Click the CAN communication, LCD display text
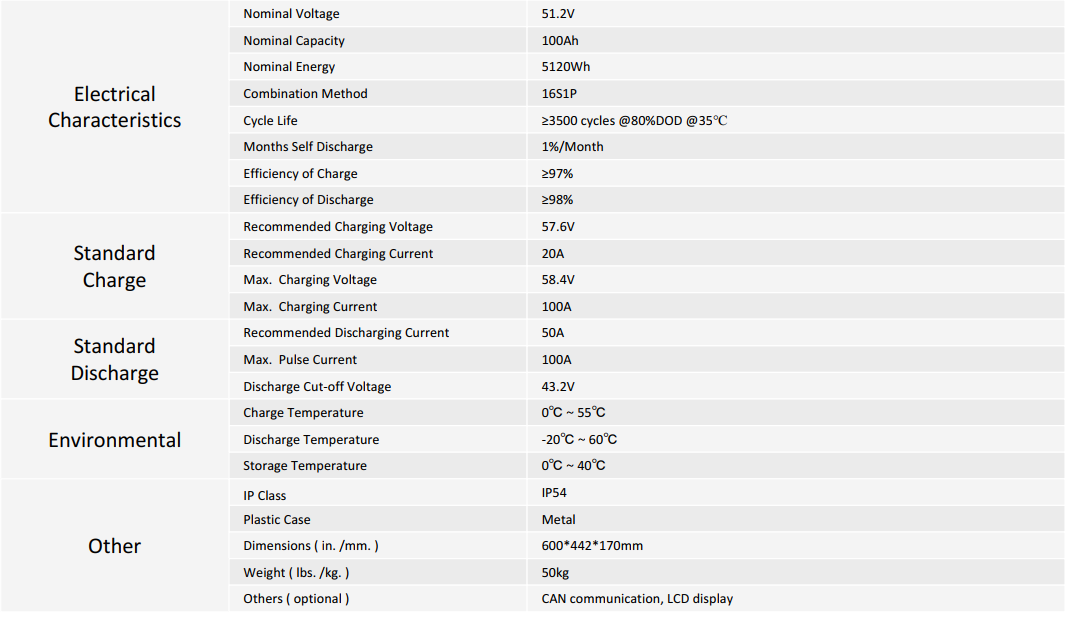1066x632 pixels. click(637, 599)
